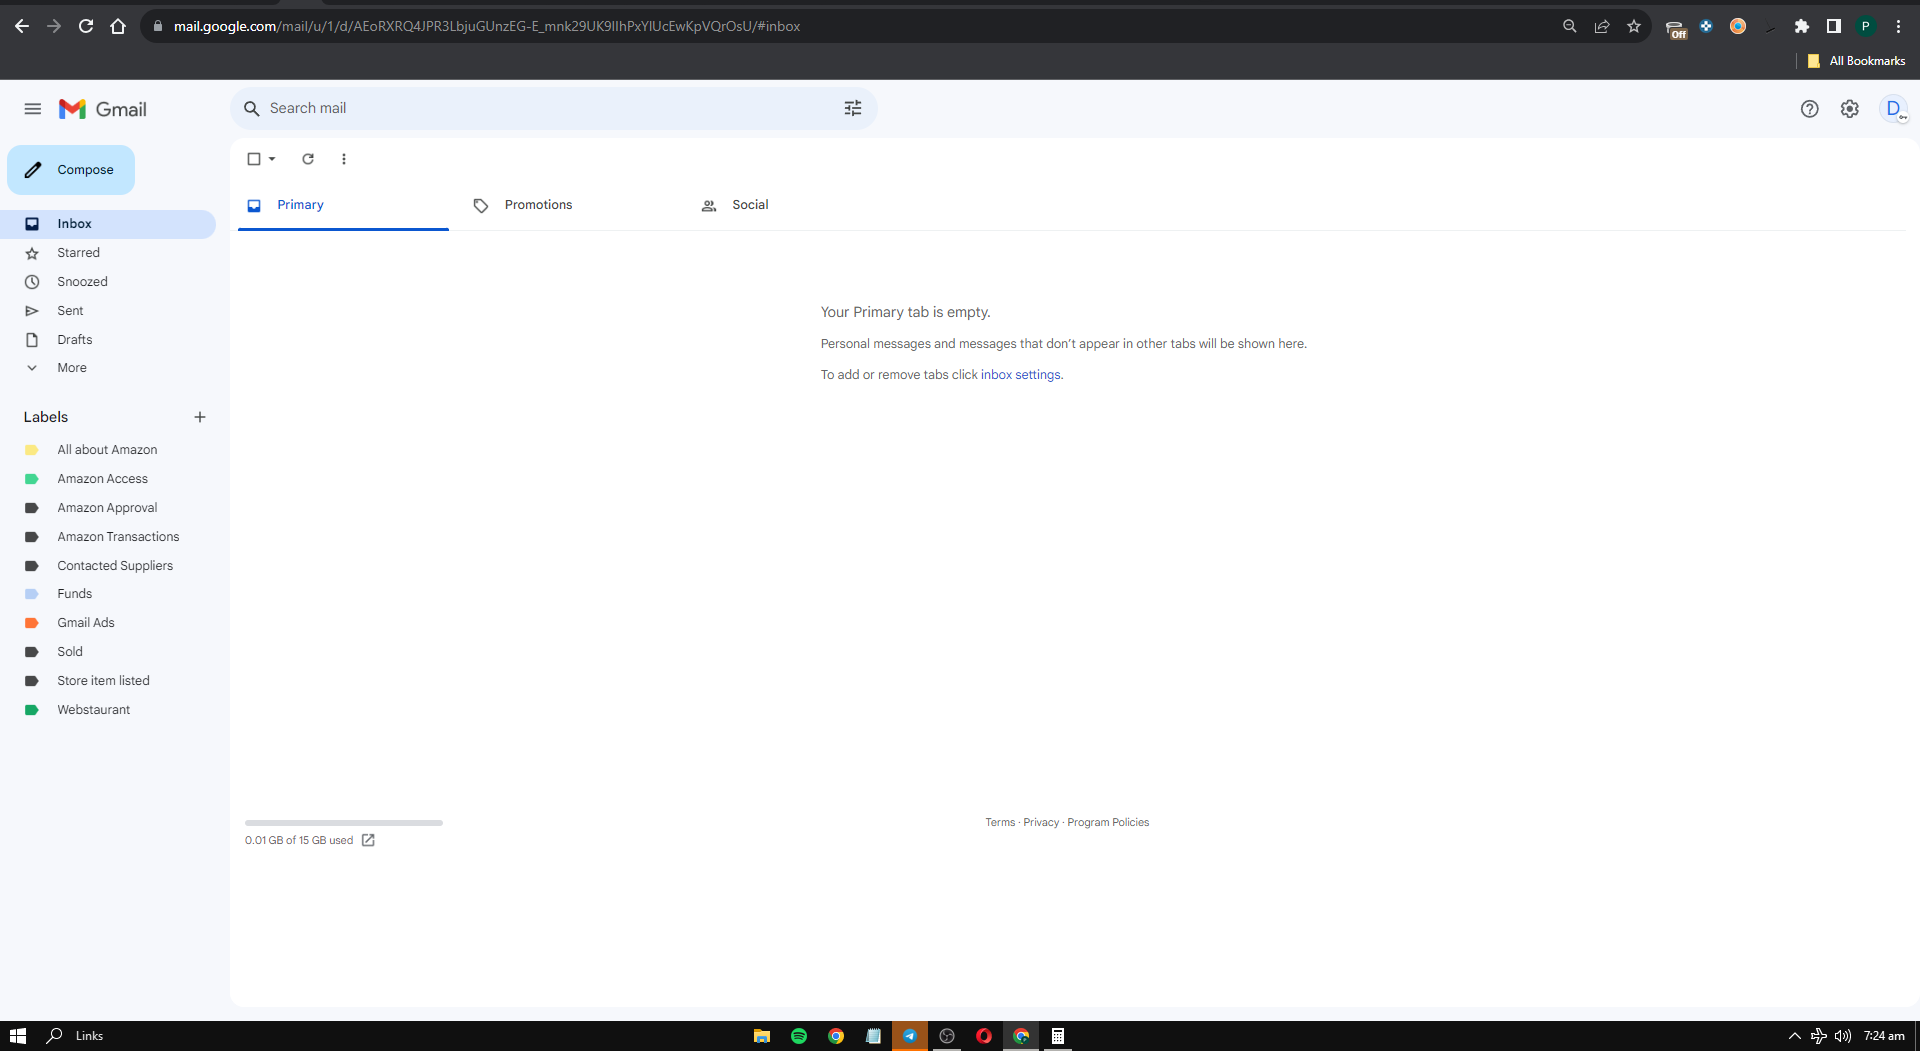This screenshot has width=1920, height=1051.
Task: Compose a new email
Action: point(71,170)
